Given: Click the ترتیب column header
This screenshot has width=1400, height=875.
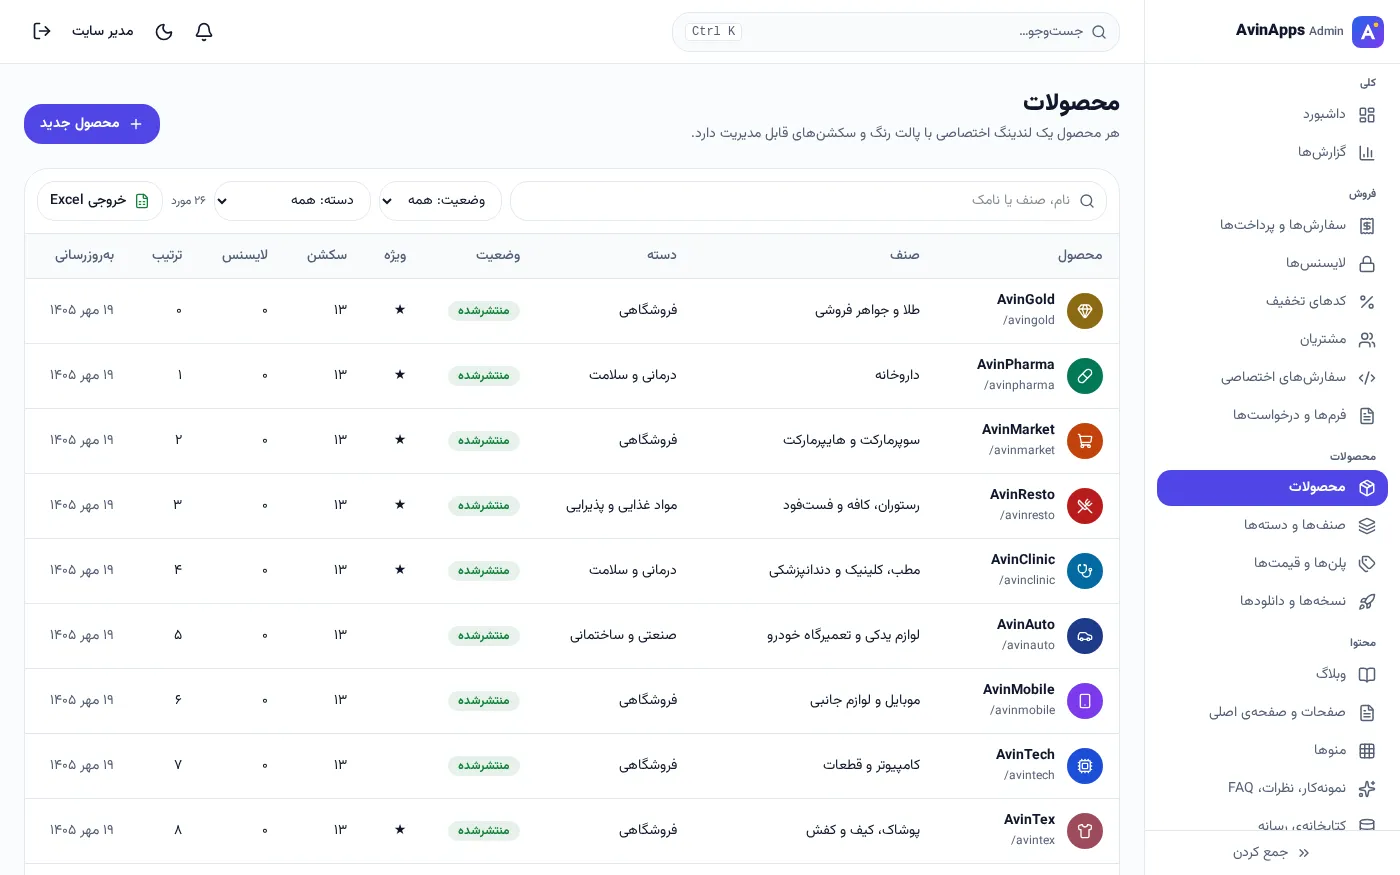Looking at the screenshot, I should pos(167,256).
